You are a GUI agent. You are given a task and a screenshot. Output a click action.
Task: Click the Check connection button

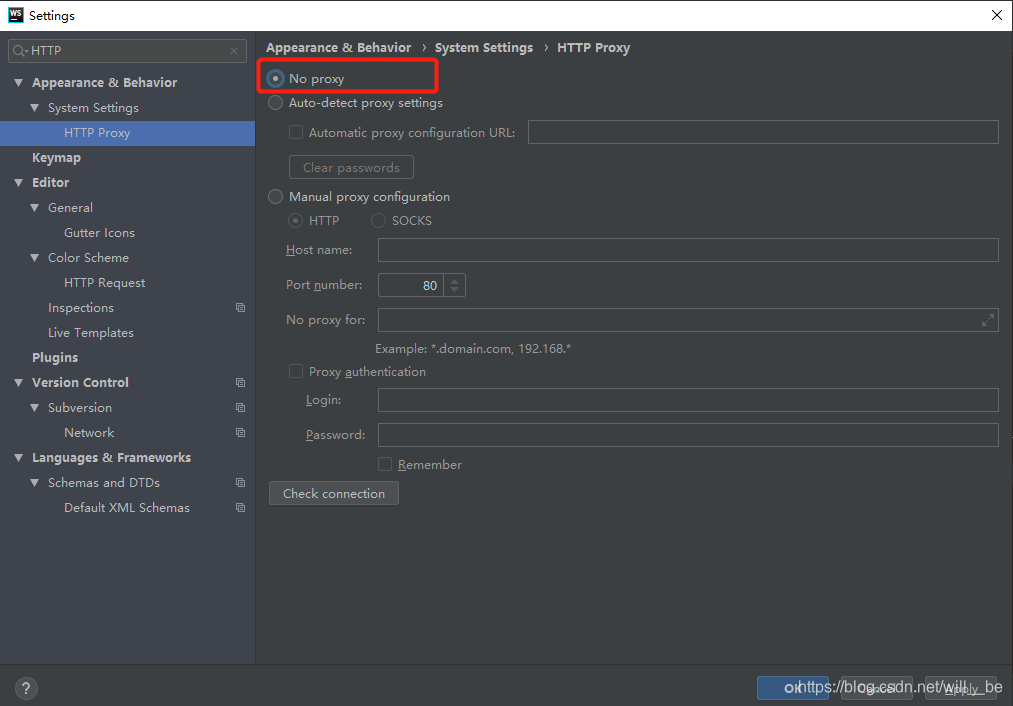[334, 493]
